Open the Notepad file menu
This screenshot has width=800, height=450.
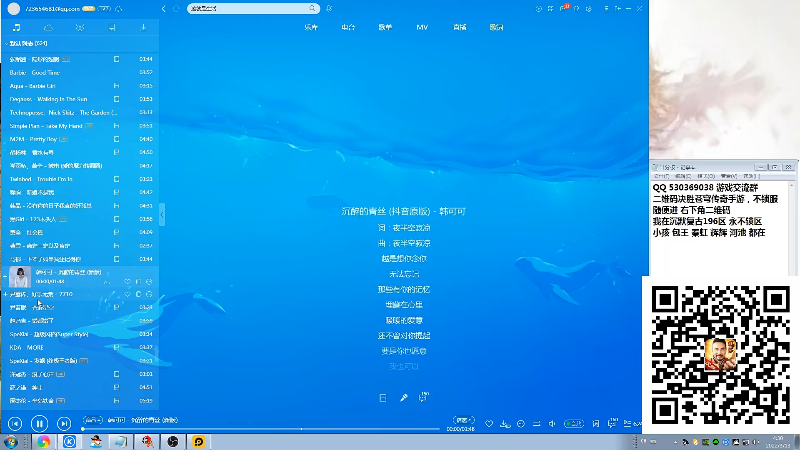[x=662, y=176]
